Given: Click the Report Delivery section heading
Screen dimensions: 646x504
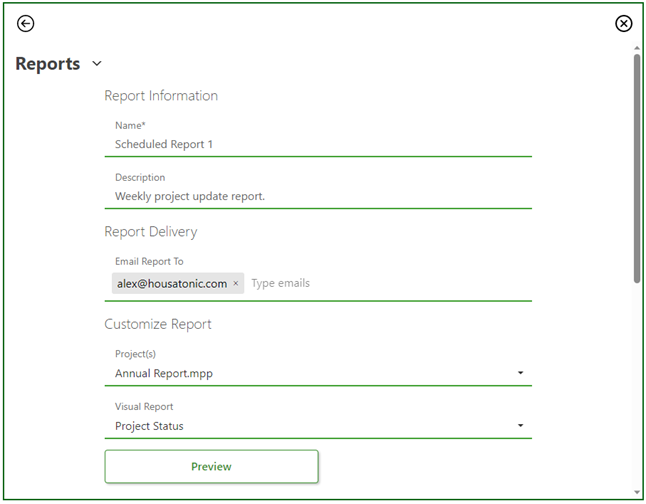Looking at the screenshot, I should click(151, 232).
